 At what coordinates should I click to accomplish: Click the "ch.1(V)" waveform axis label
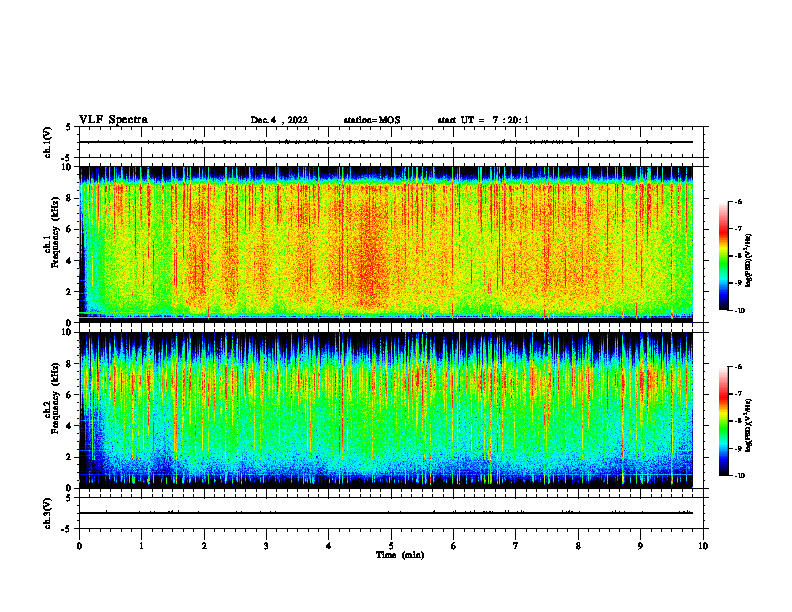[48, 142]
